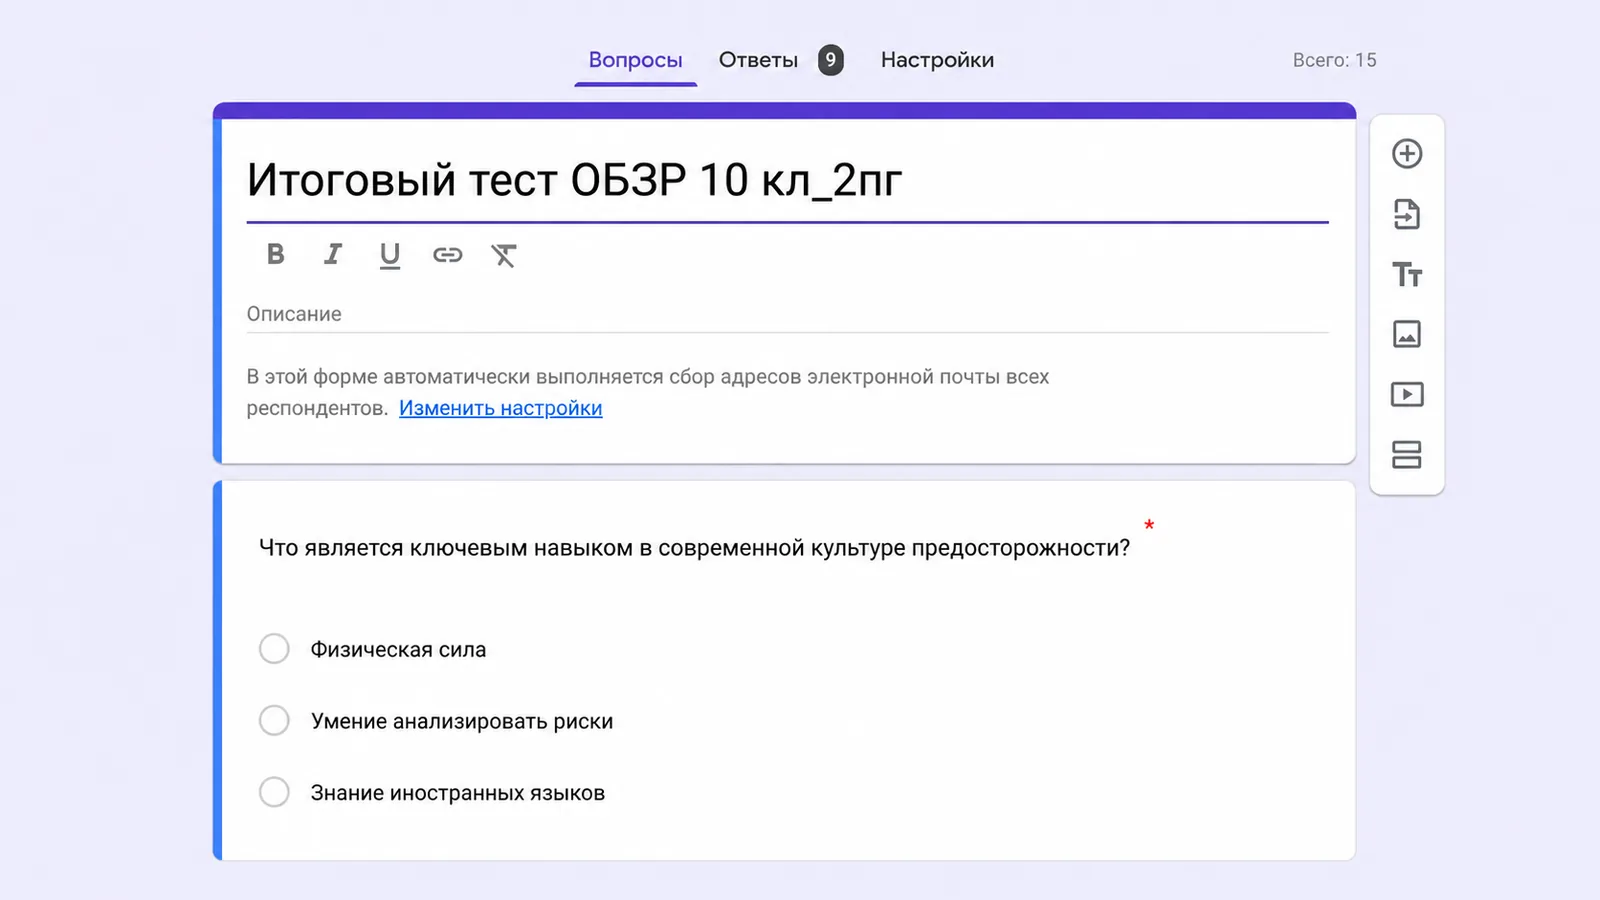Open the Настройки tab
Viewport: 1600px width, 900px height.
coord(937,60)
